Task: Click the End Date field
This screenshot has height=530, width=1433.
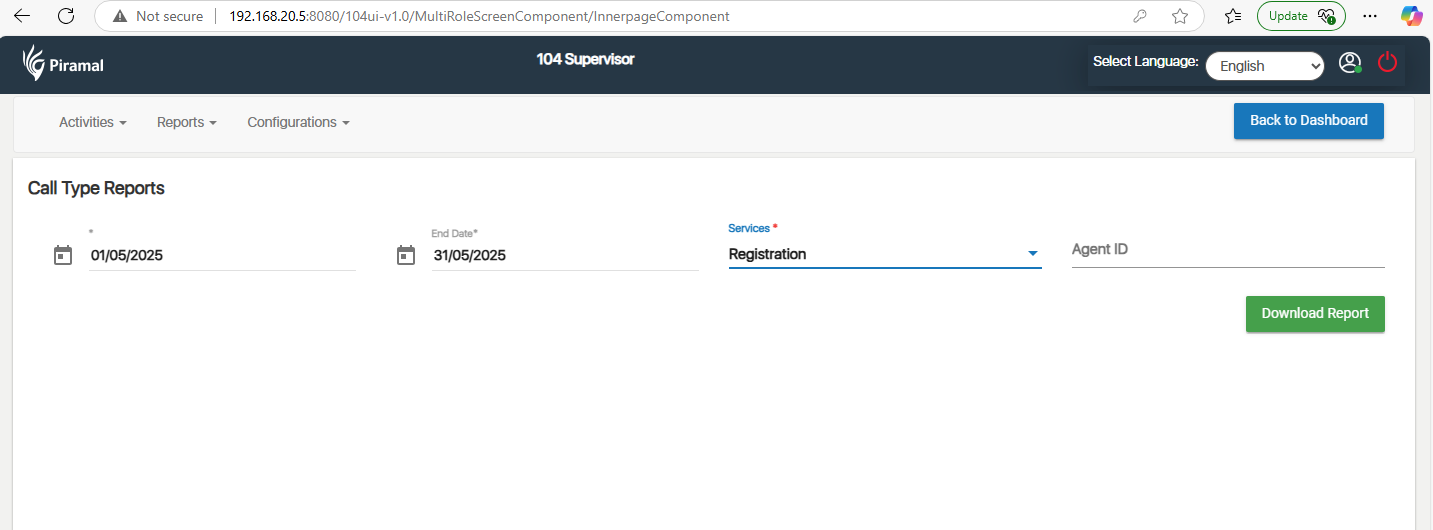Action: pos(564,255)
